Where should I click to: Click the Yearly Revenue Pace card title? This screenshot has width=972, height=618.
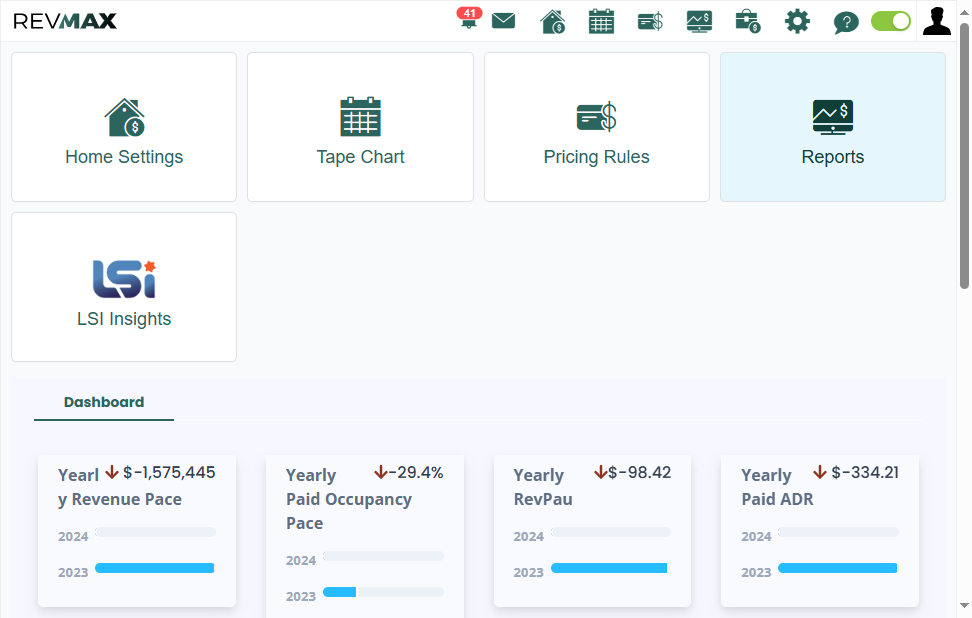pos(120,487)
